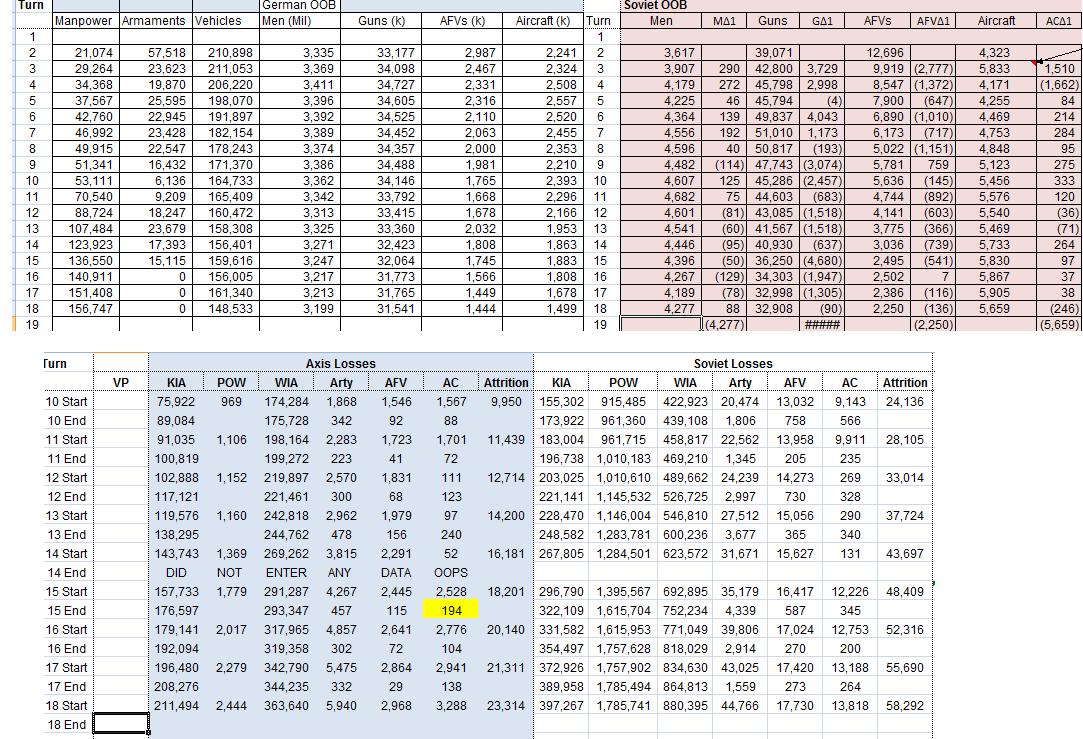Click the VP column header
The width and height of the screenshot is (1083, 739).
121,383
